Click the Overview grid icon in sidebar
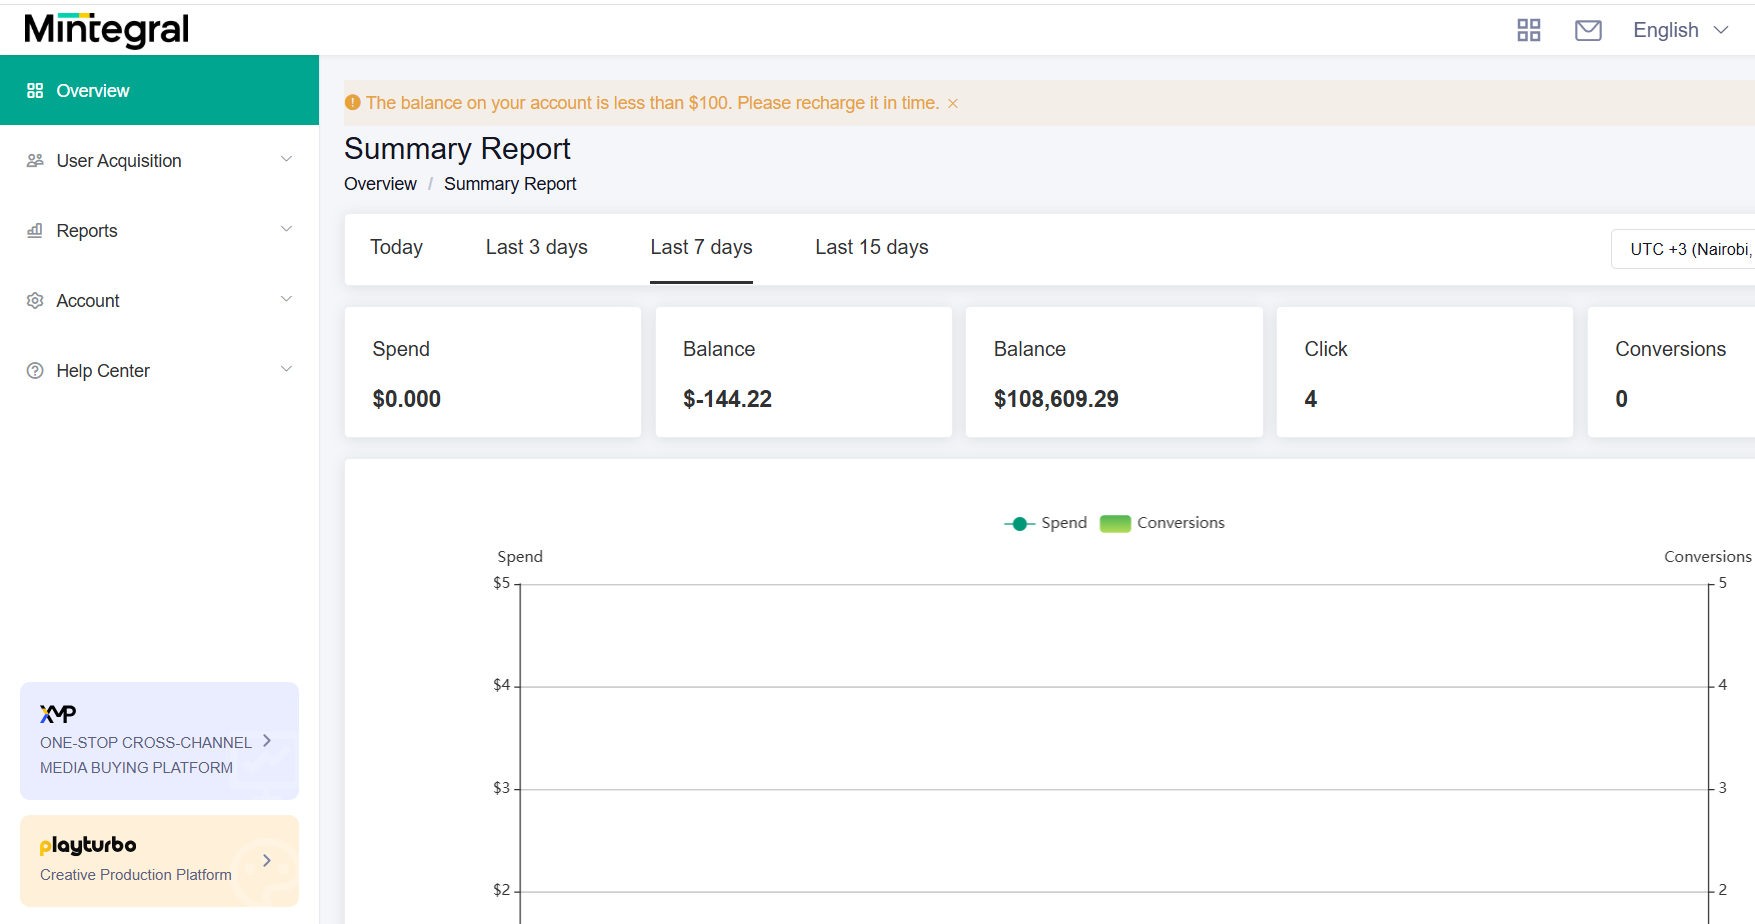The image size is (1755, 924). 35,91
